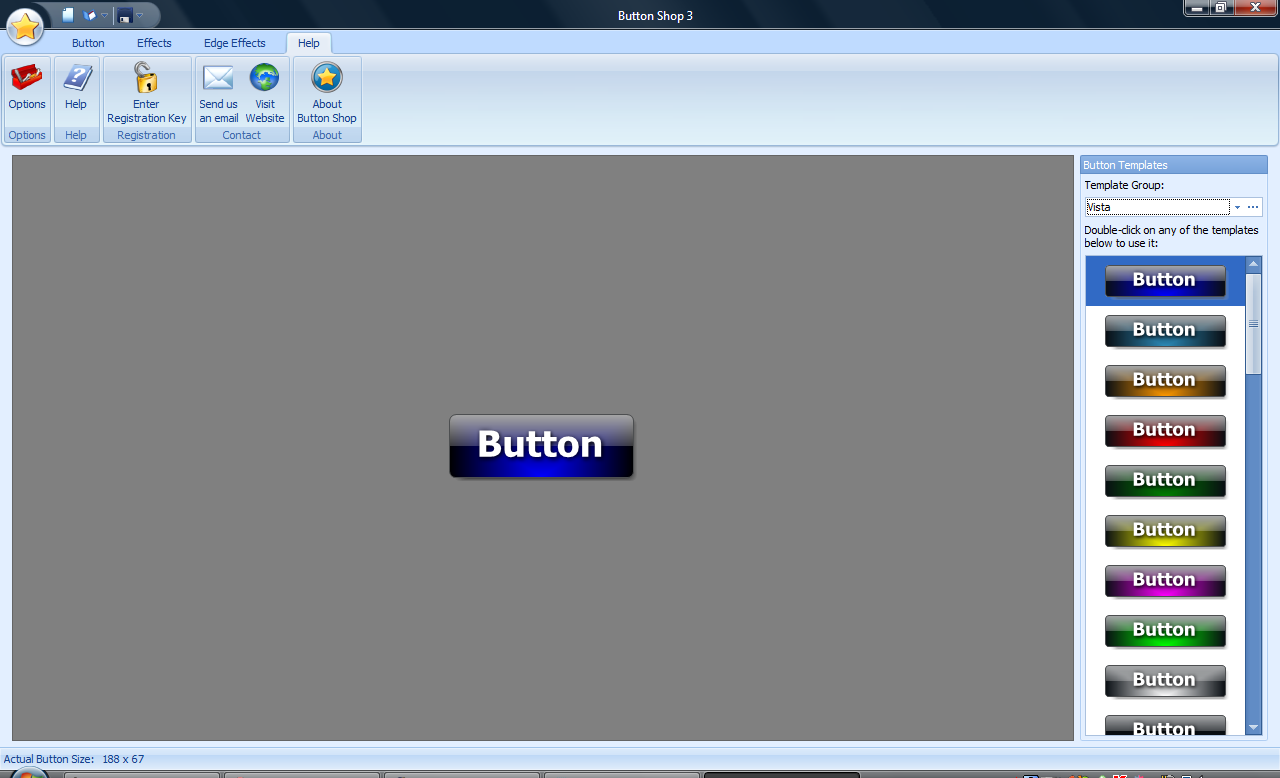
Task: Open About Button Shop
Action: (x=327, y=78)
